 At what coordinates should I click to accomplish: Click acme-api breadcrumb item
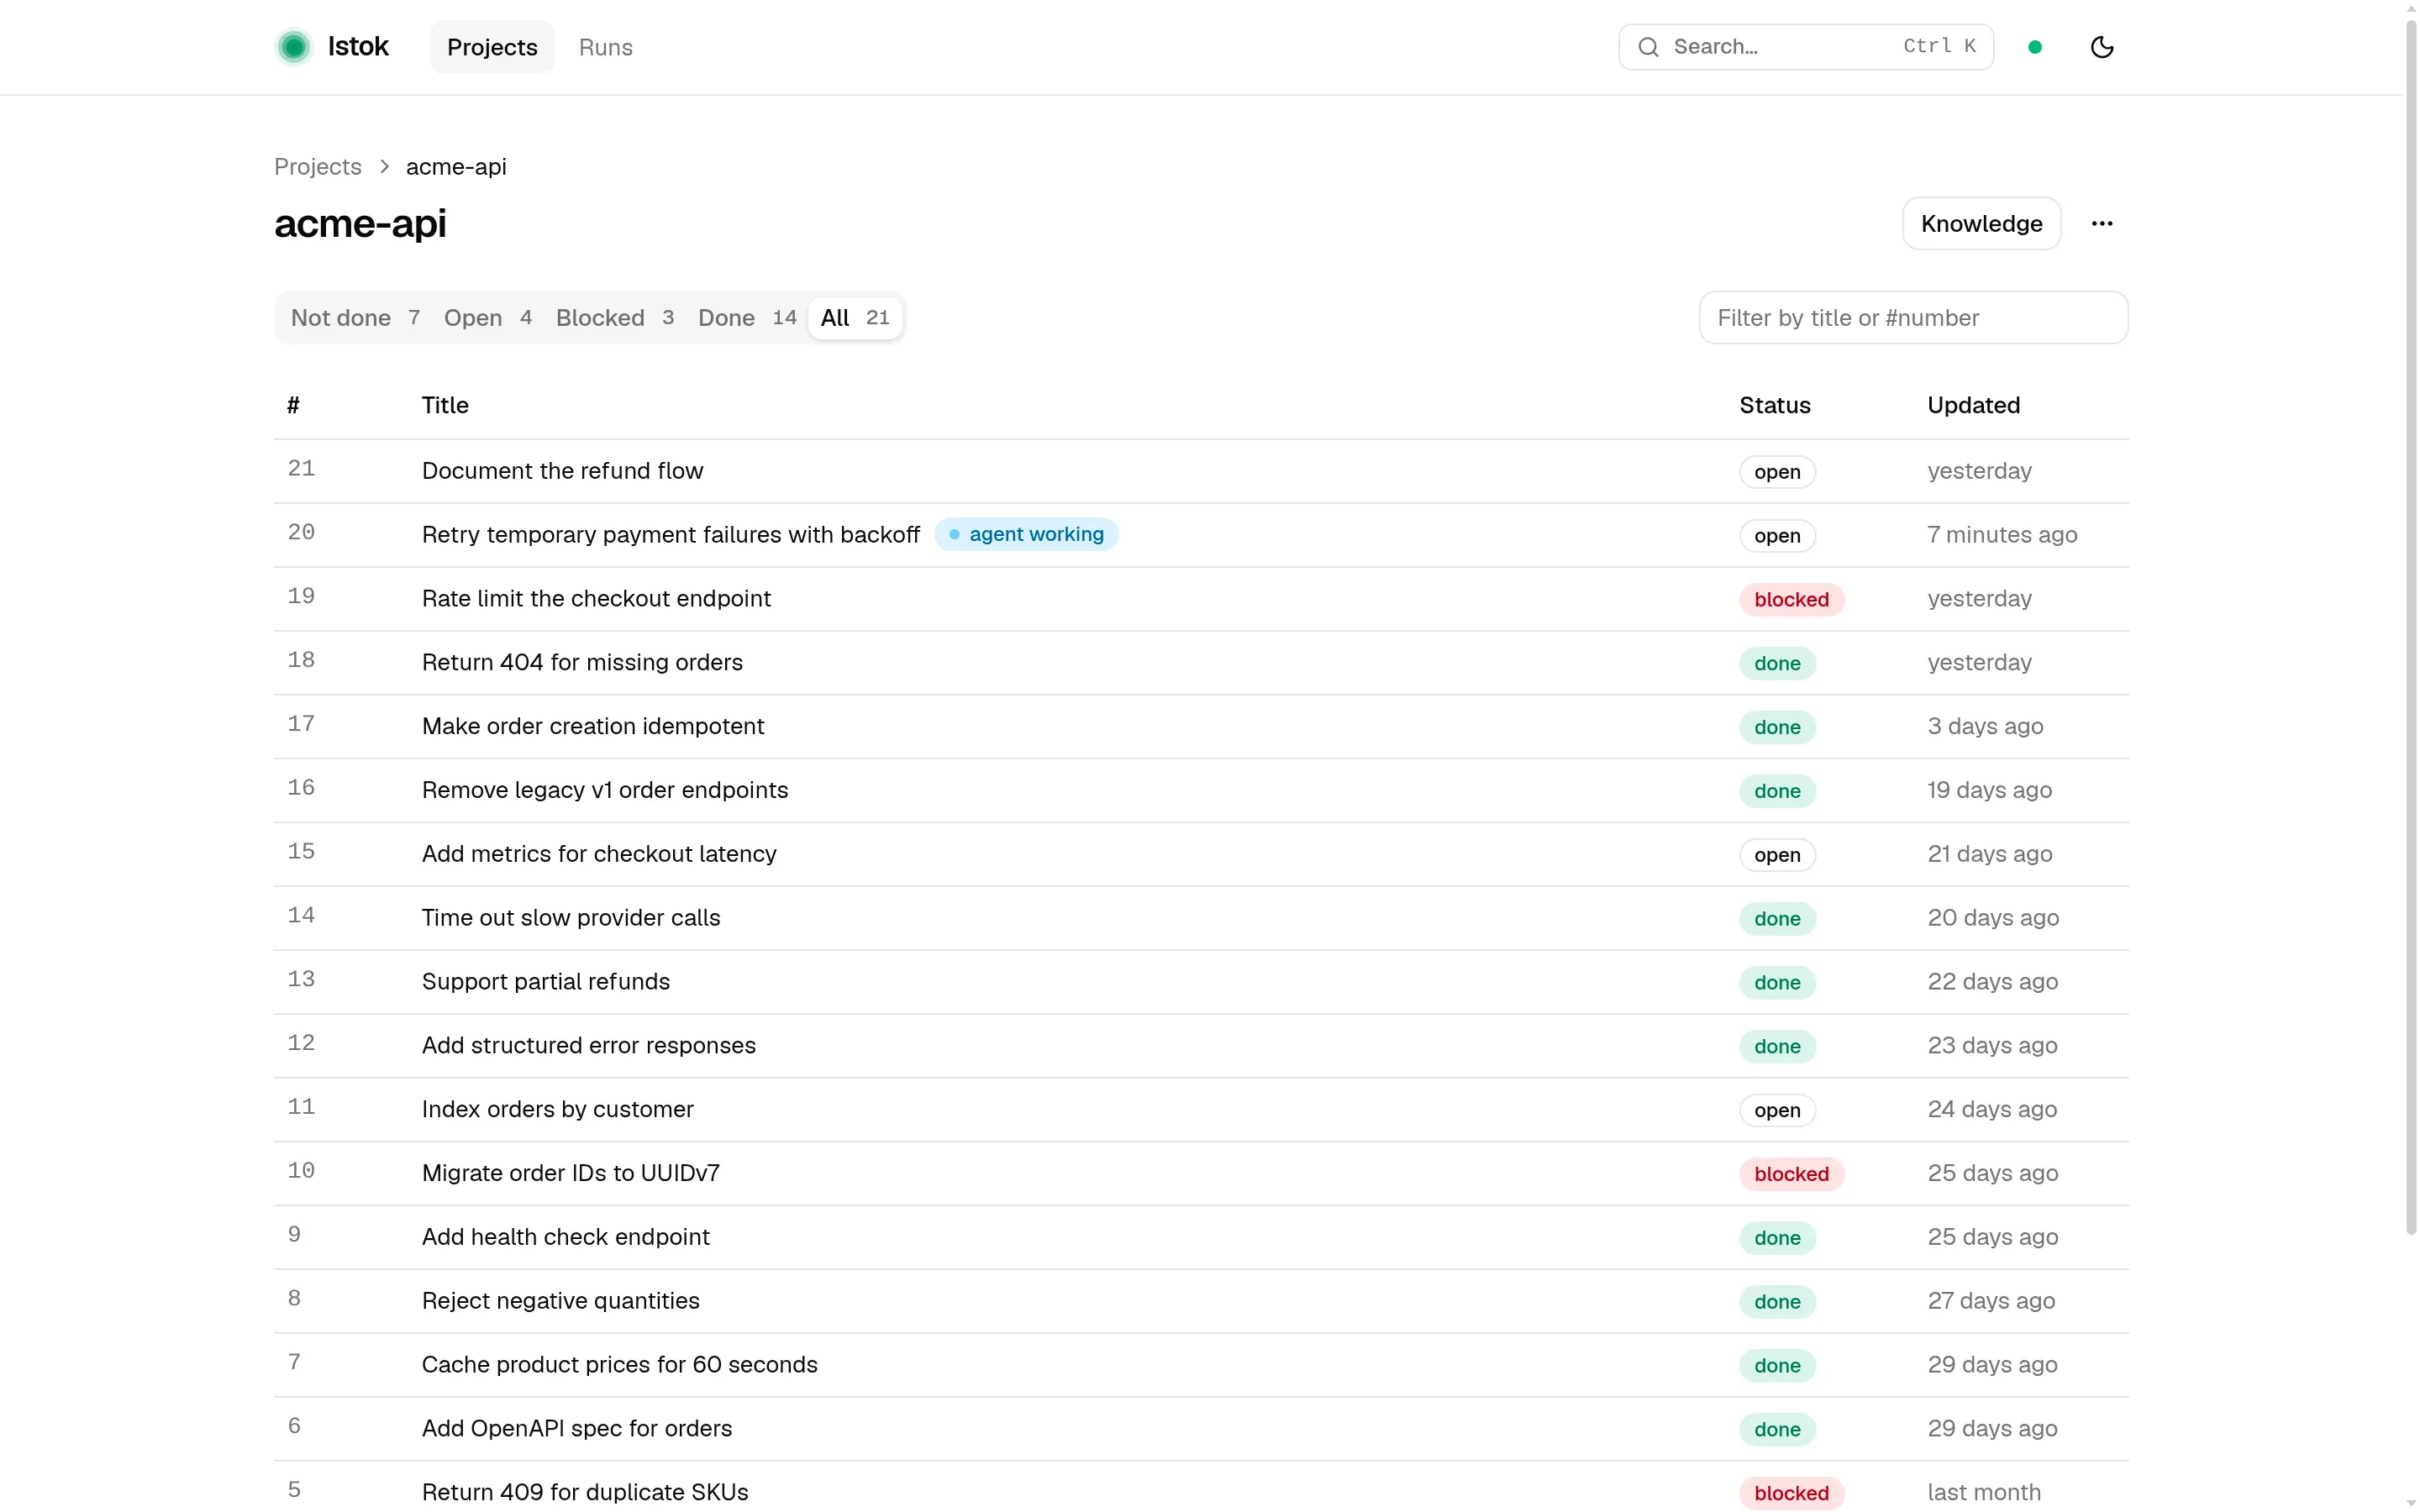coord(456,167)
